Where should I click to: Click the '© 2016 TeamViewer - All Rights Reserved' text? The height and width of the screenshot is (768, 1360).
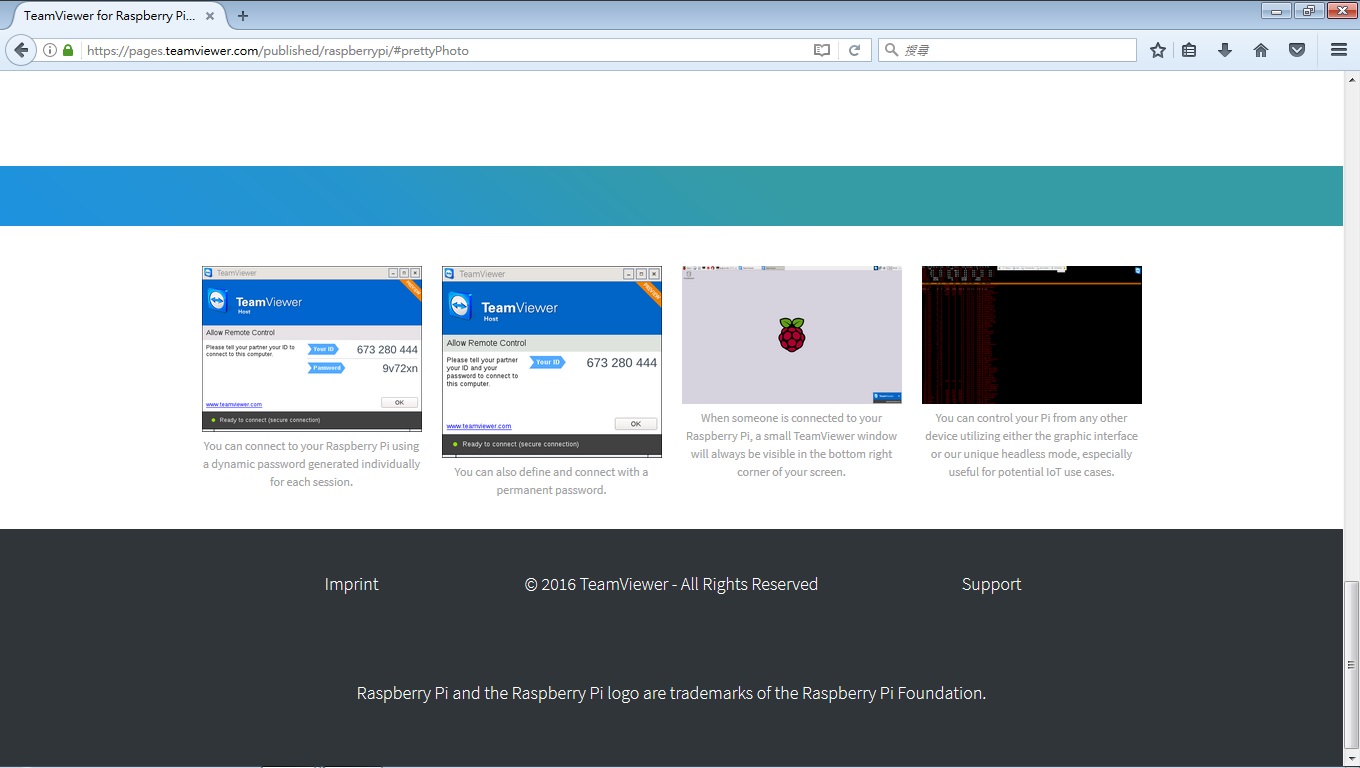click(x=671, y=584)
